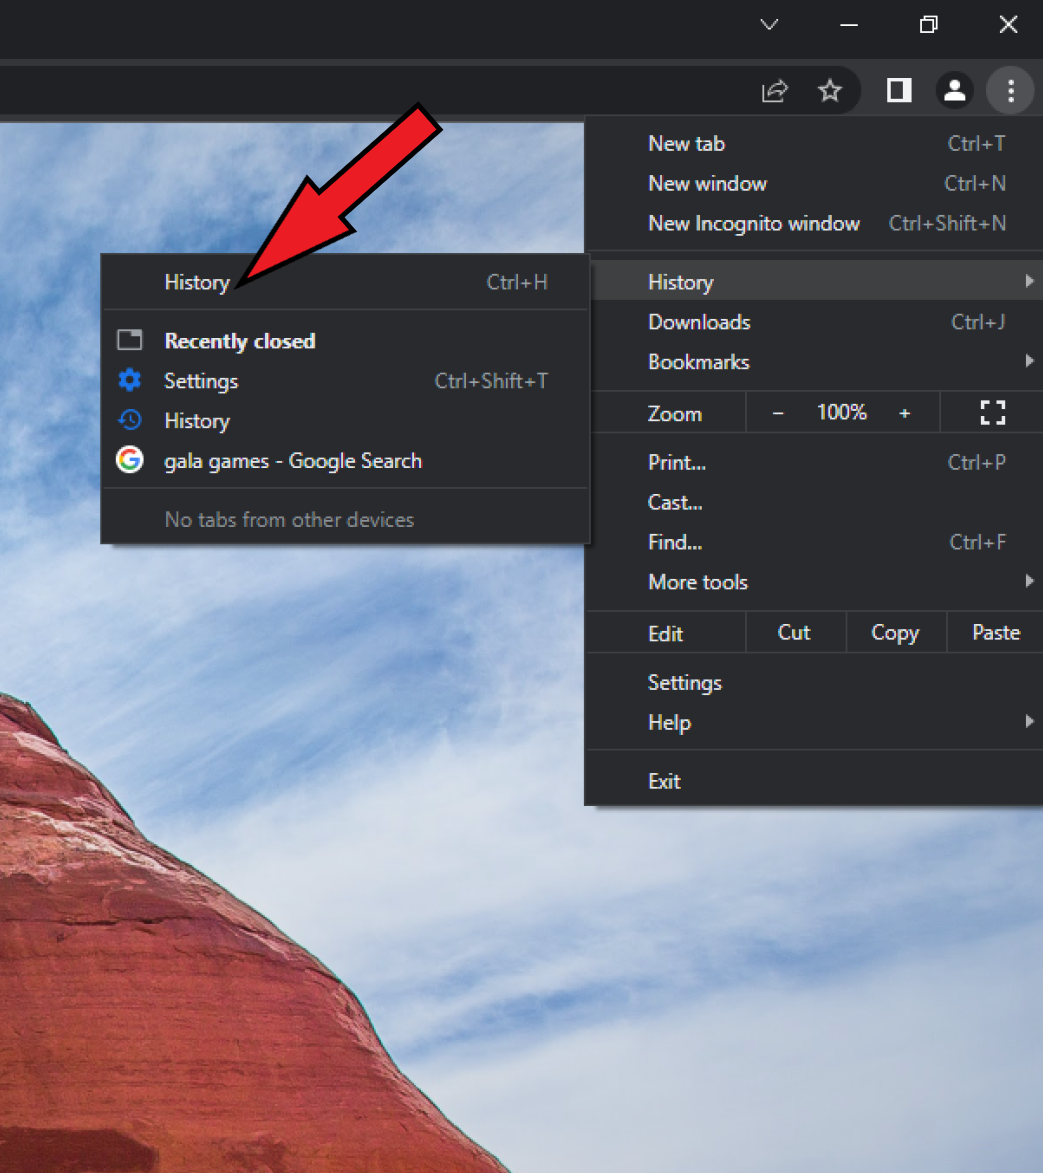Screen dimensions: 1043x1173
Task: Click the share page icon
Action: pos(774,91)
